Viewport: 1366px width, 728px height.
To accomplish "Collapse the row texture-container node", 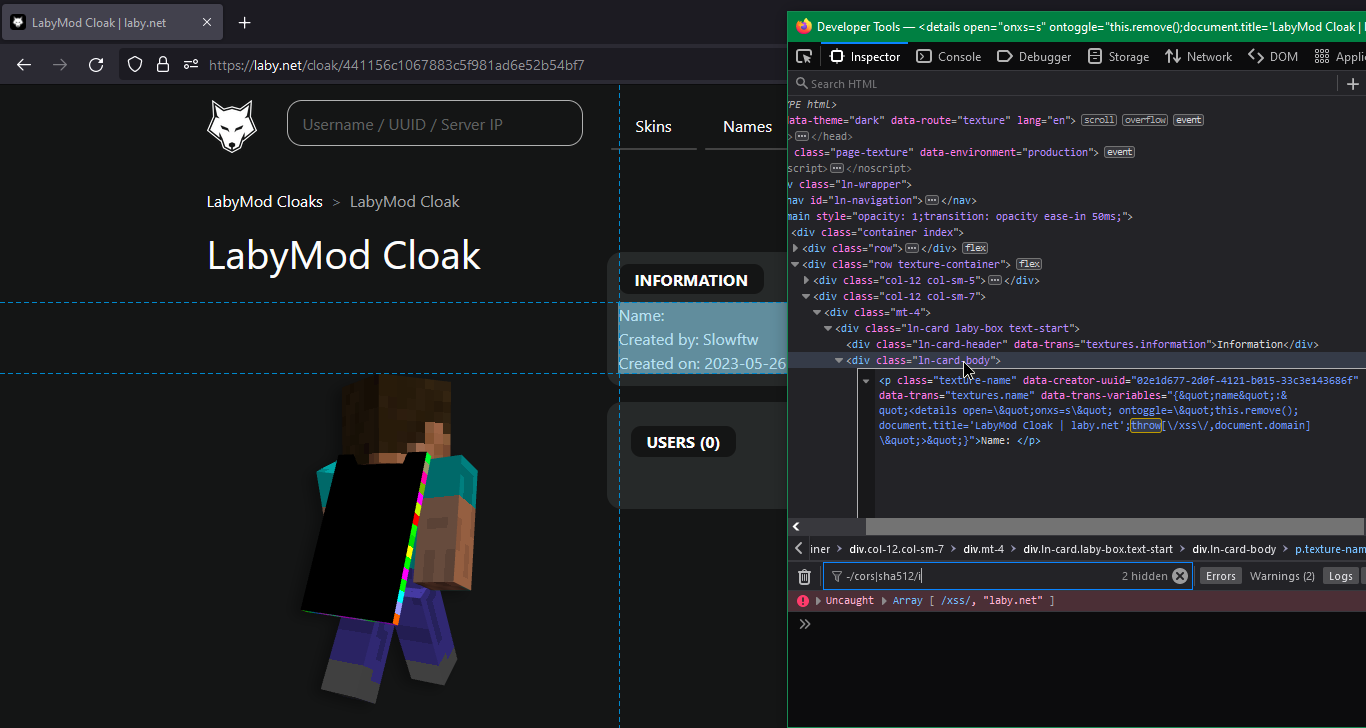I will (796, 264).
